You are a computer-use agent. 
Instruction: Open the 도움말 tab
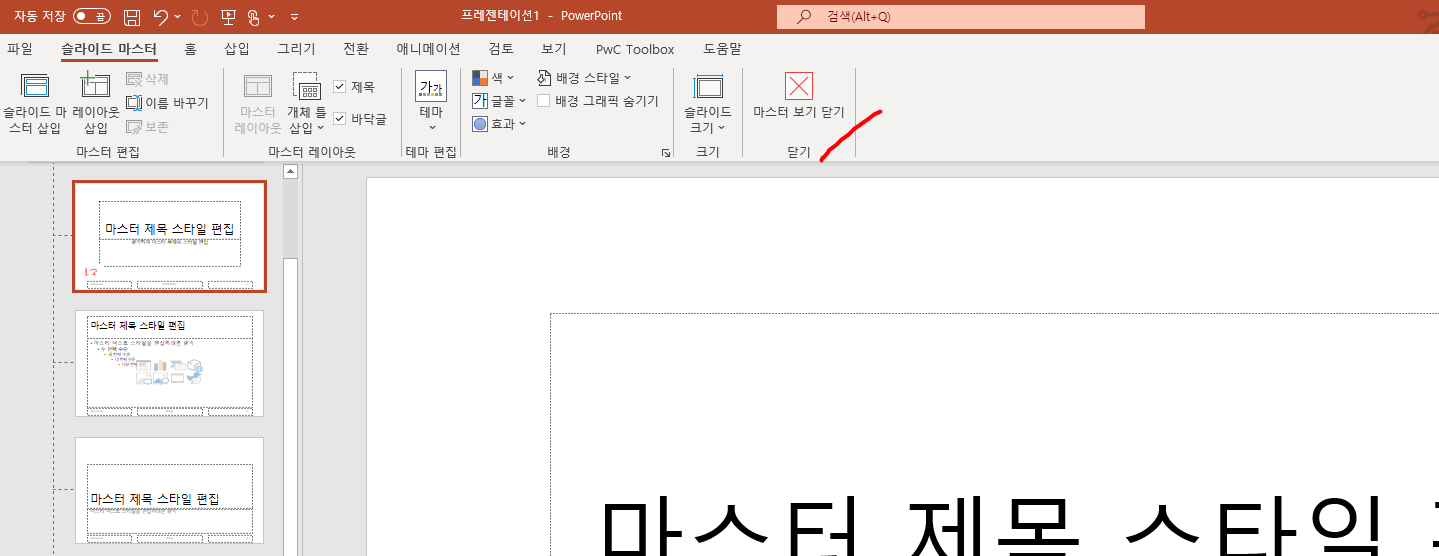[x=722, y=49]
